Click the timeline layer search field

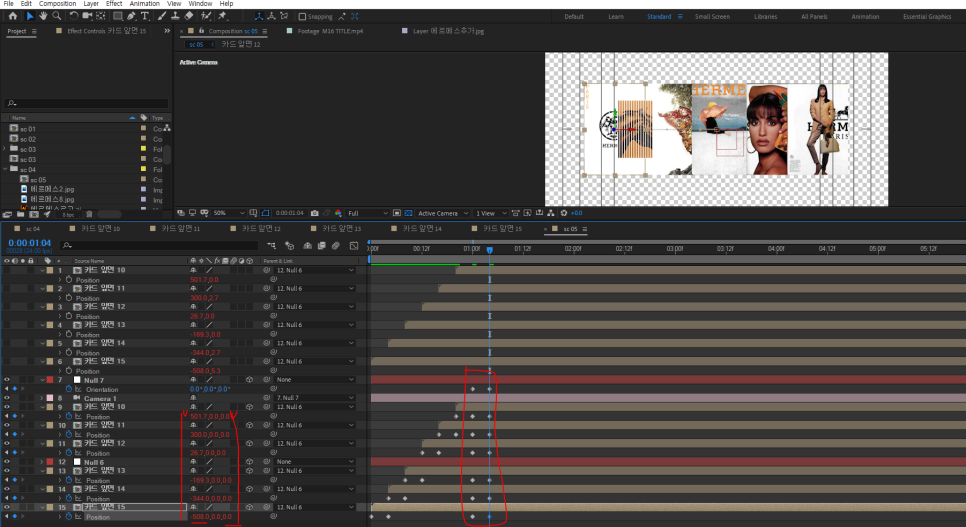[160, 245]
